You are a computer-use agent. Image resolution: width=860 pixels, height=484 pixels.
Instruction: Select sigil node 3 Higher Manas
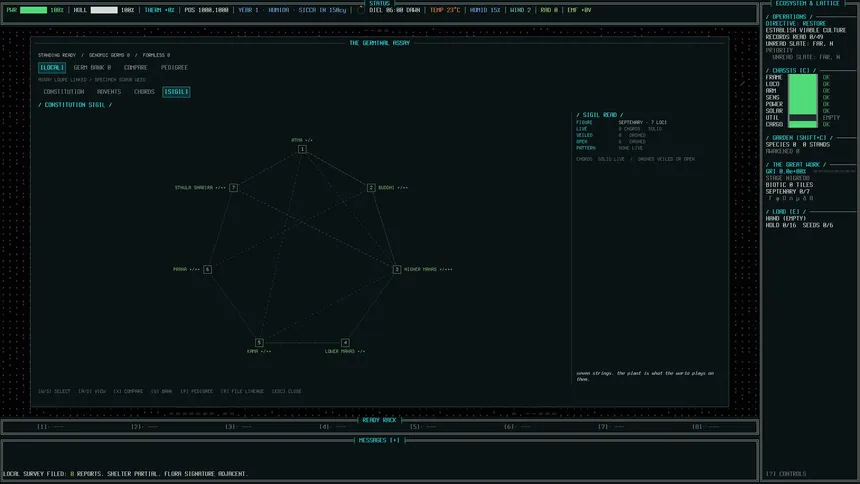[397, 269]
